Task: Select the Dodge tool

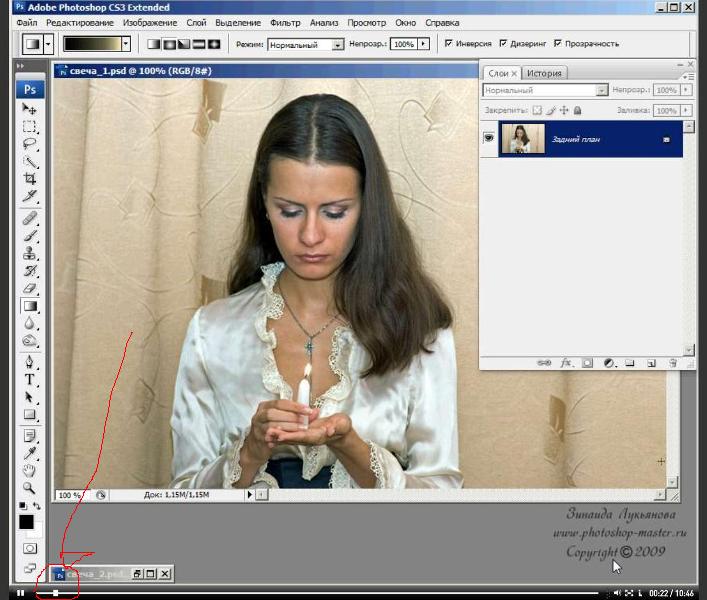Action: [29, 341]
